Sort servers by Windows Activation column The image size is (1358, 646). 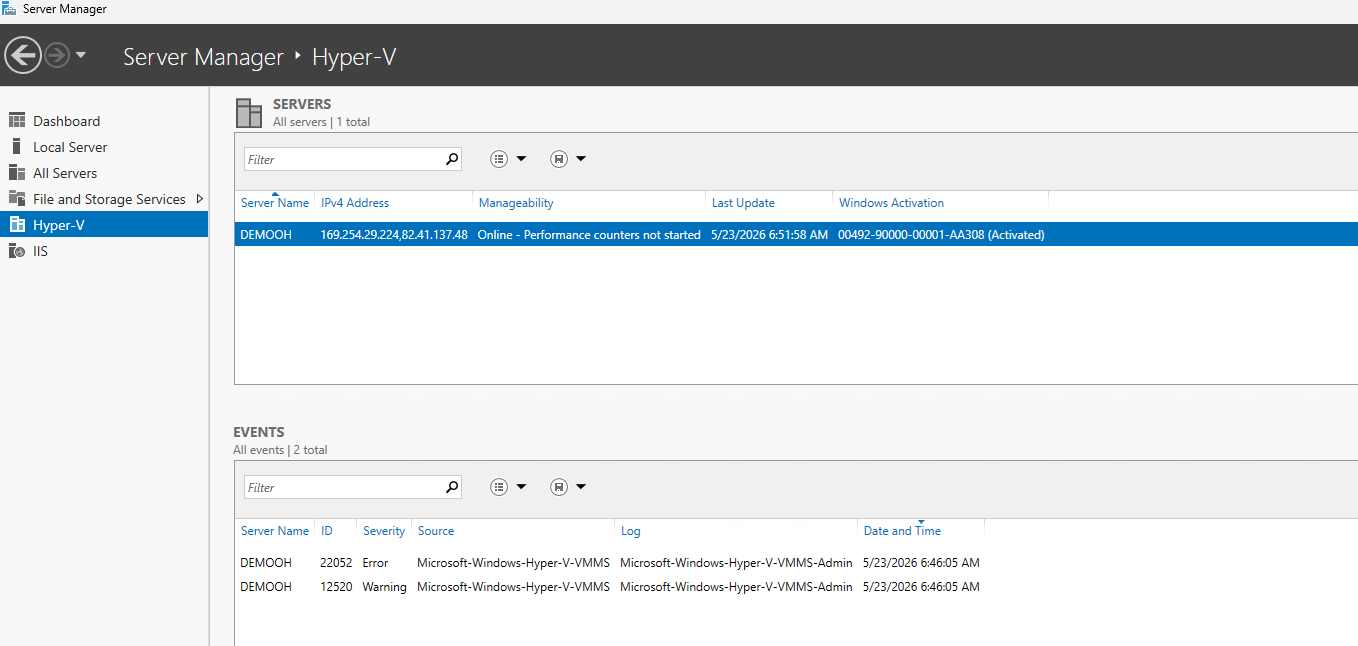[891, 203]
